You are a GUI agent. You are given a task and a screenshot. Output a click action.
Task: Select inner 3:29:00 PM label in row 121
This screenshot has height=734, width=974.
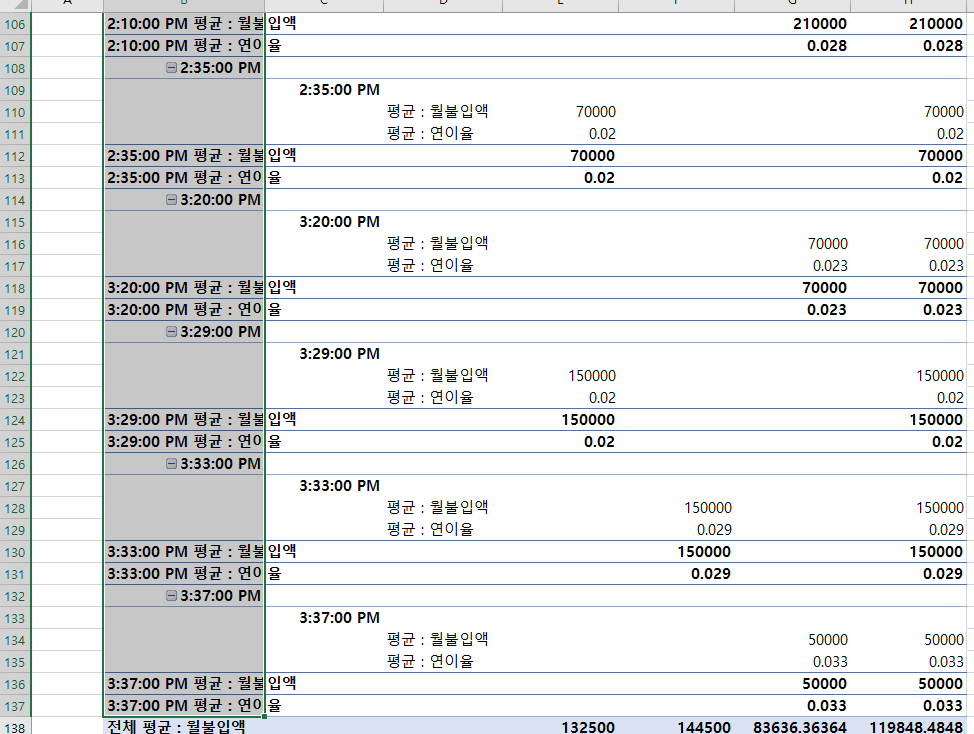339,354
